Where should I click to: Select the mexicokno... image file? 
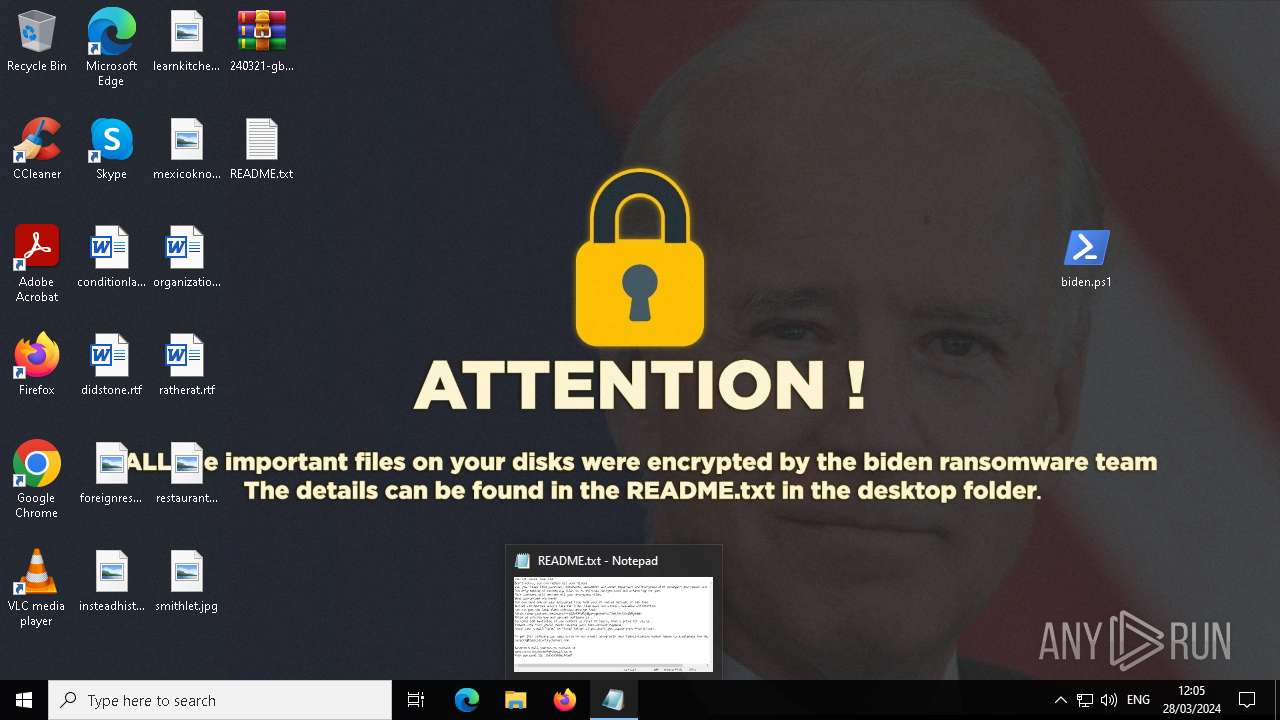click(x=186, y=149)
